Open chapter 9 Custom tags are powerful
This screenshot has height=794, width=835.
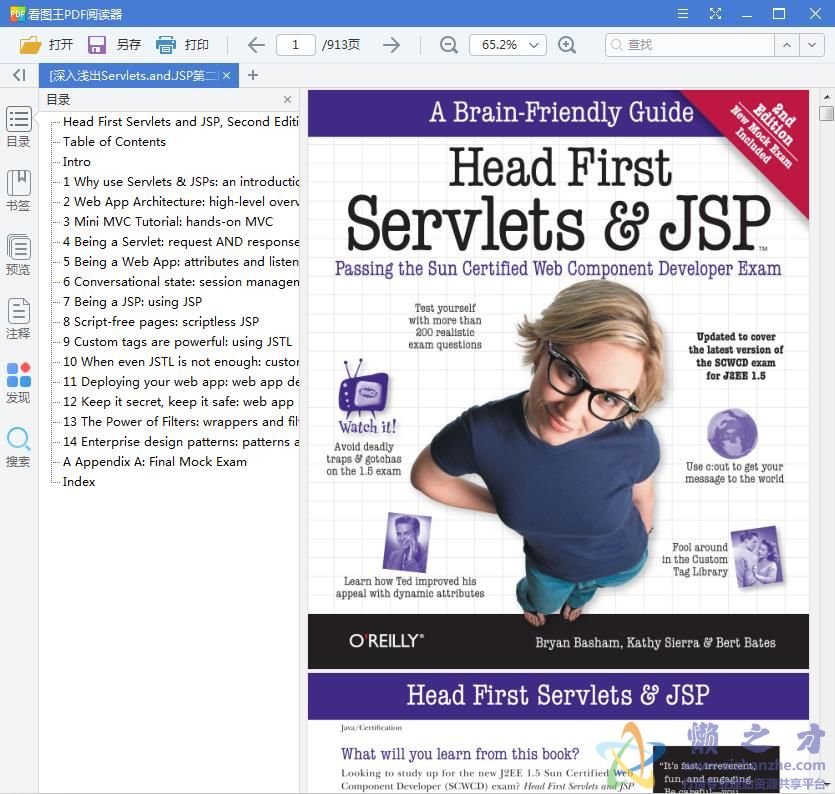tap(177, 341)
